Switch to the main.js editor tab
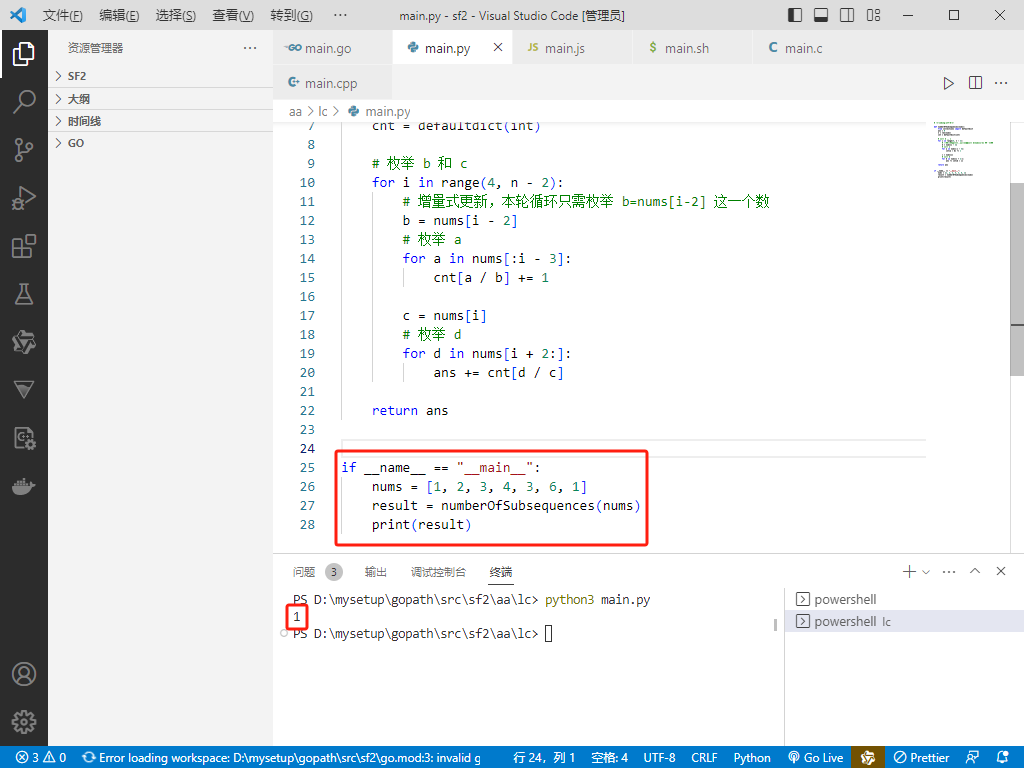This screenshot has width=1024, height=768. (573, 48)
